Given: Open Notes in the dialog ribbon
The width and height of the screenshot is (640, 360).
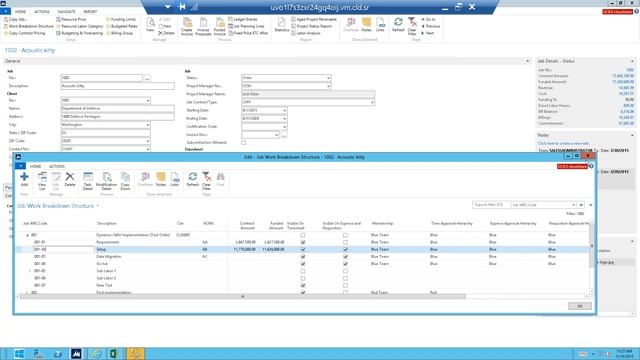Looking at the screenshot, I should tap(161, 179).
